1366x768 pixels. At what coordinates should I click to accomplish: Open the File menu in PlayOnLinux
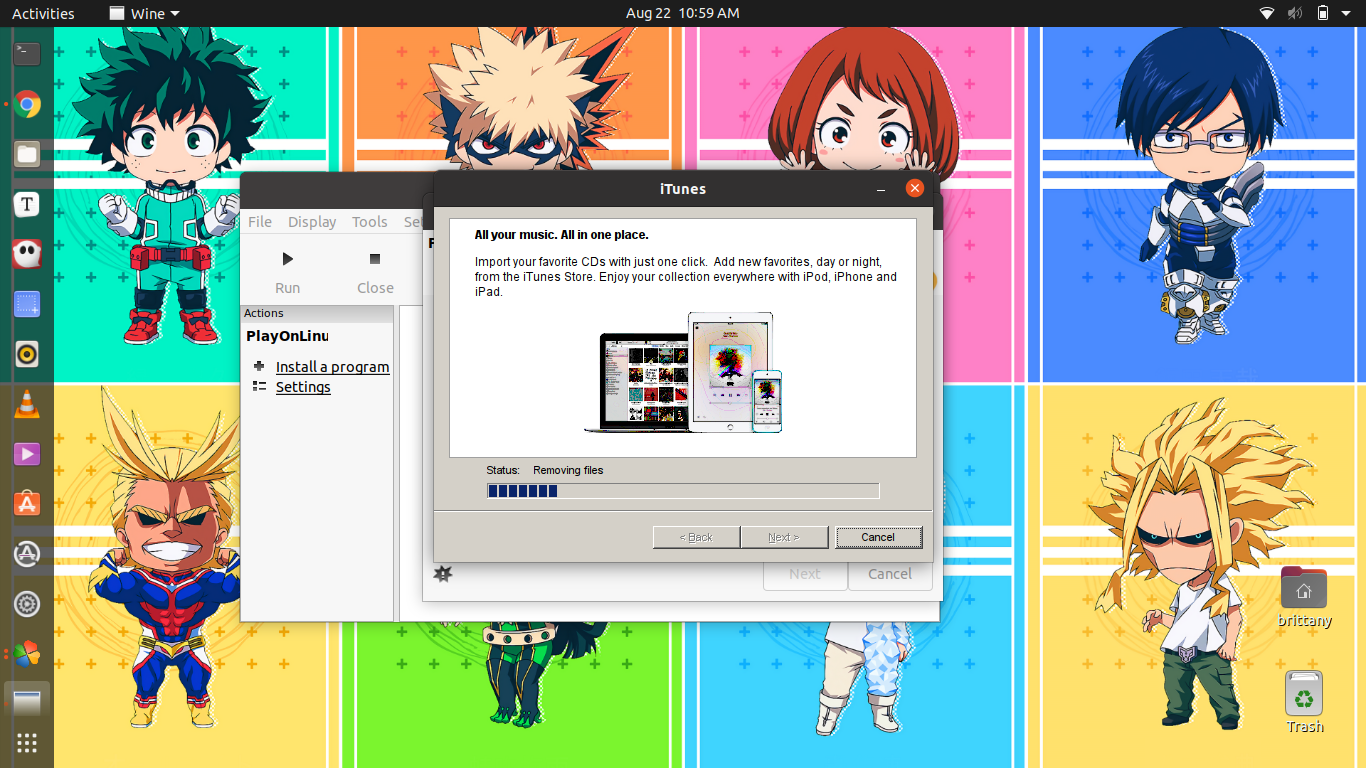pos(260,222)
